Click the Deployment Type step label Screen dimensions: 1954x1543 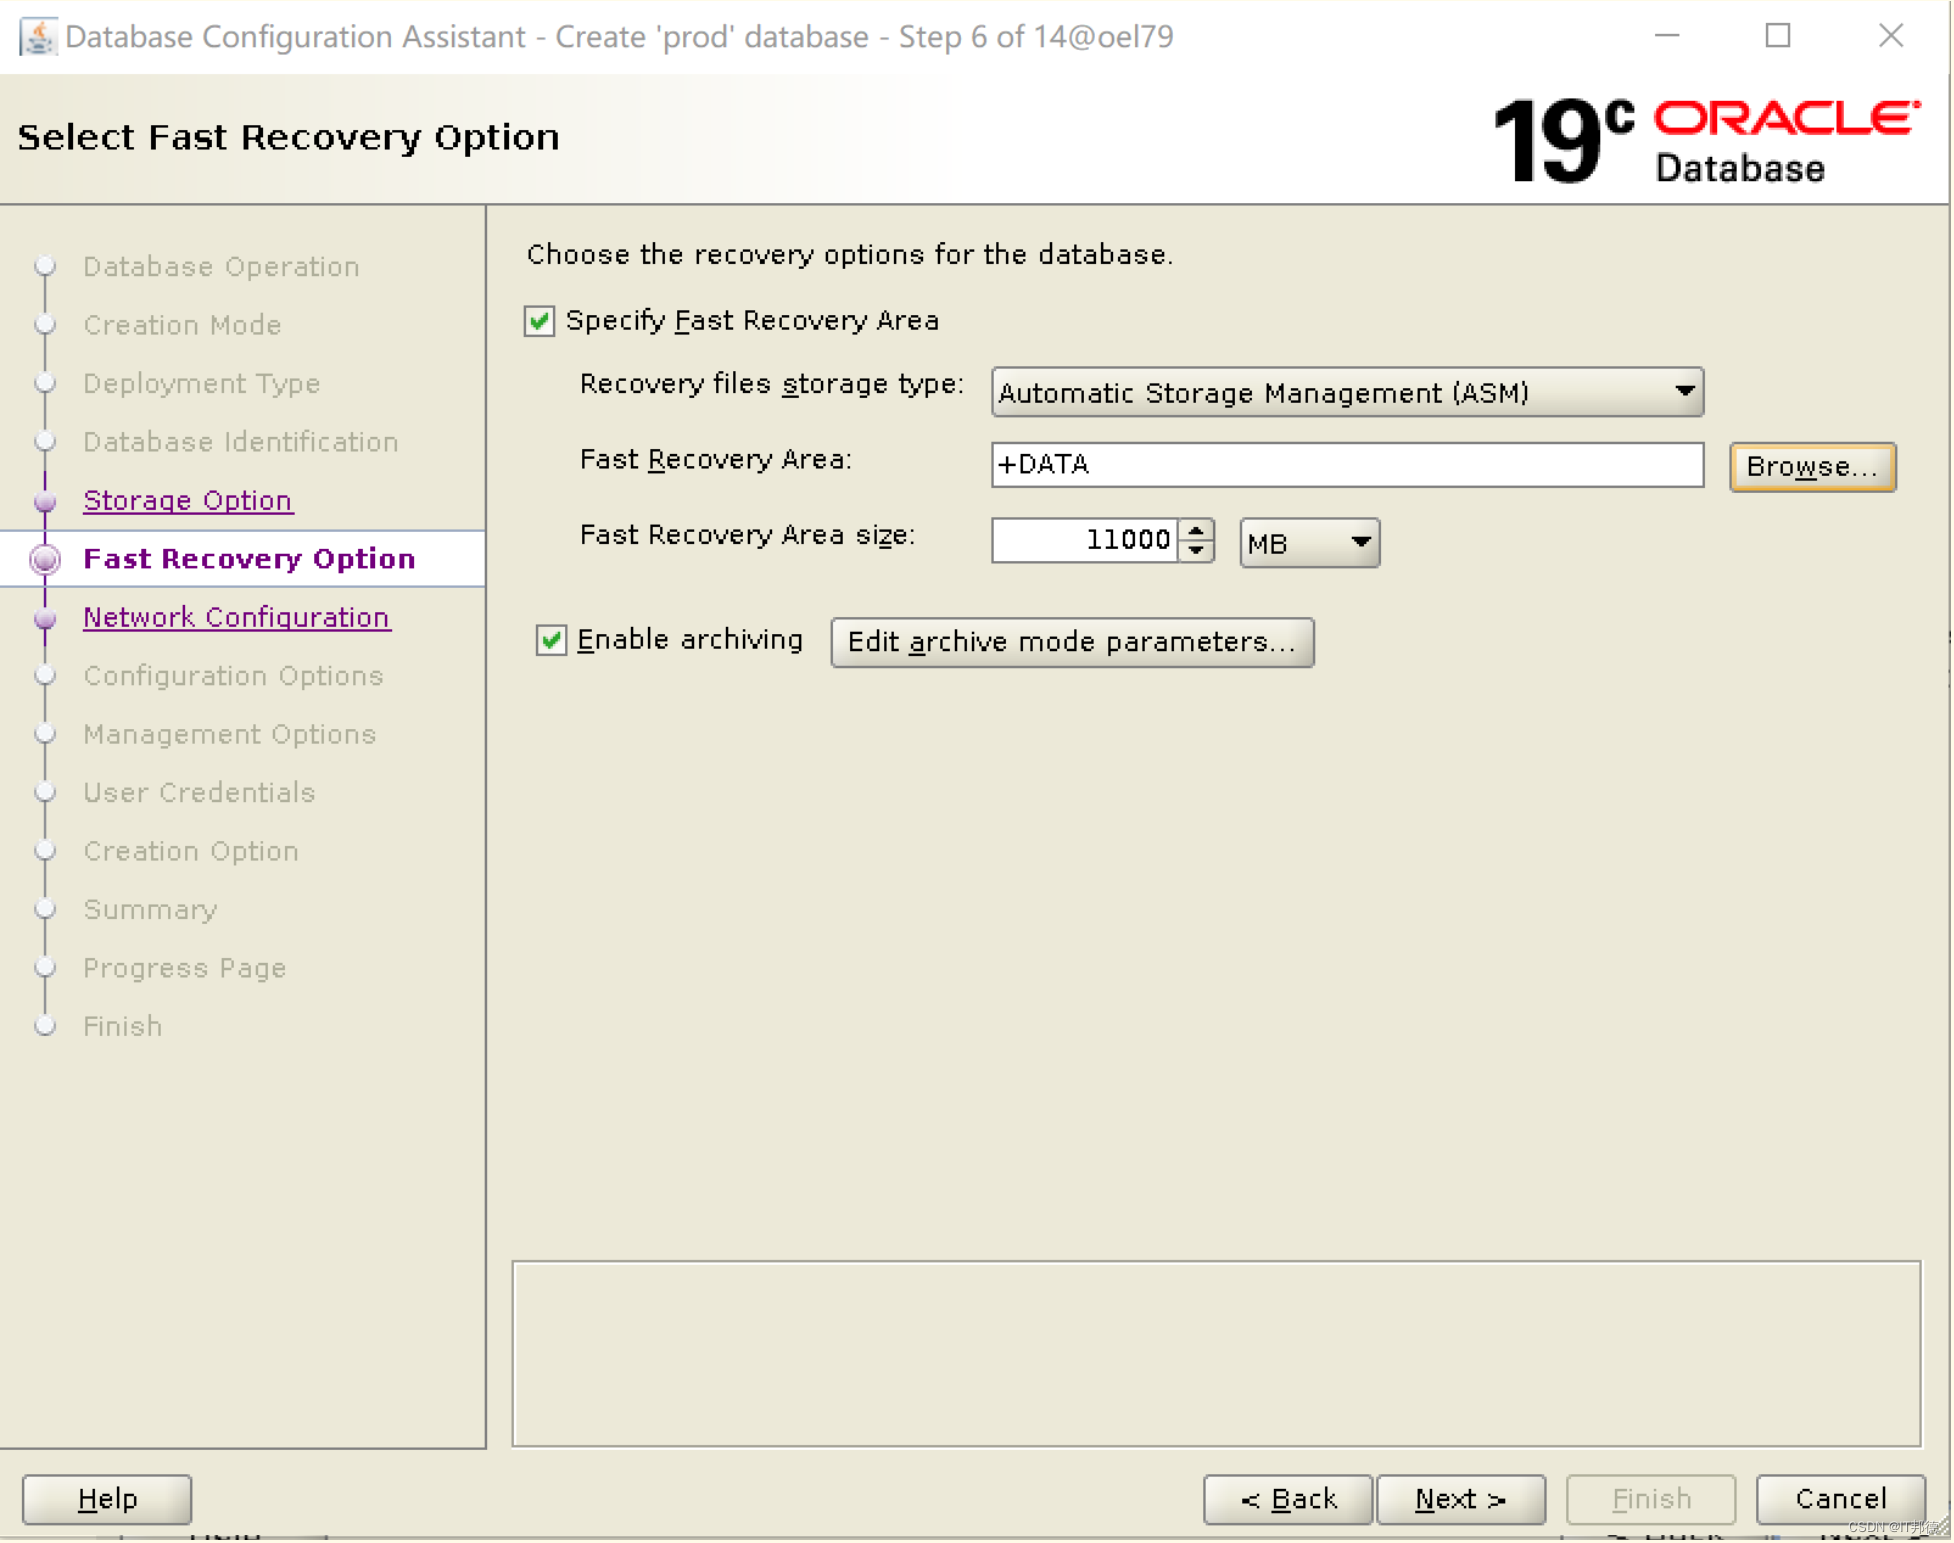pyautogui.click(x=201, y=383)
